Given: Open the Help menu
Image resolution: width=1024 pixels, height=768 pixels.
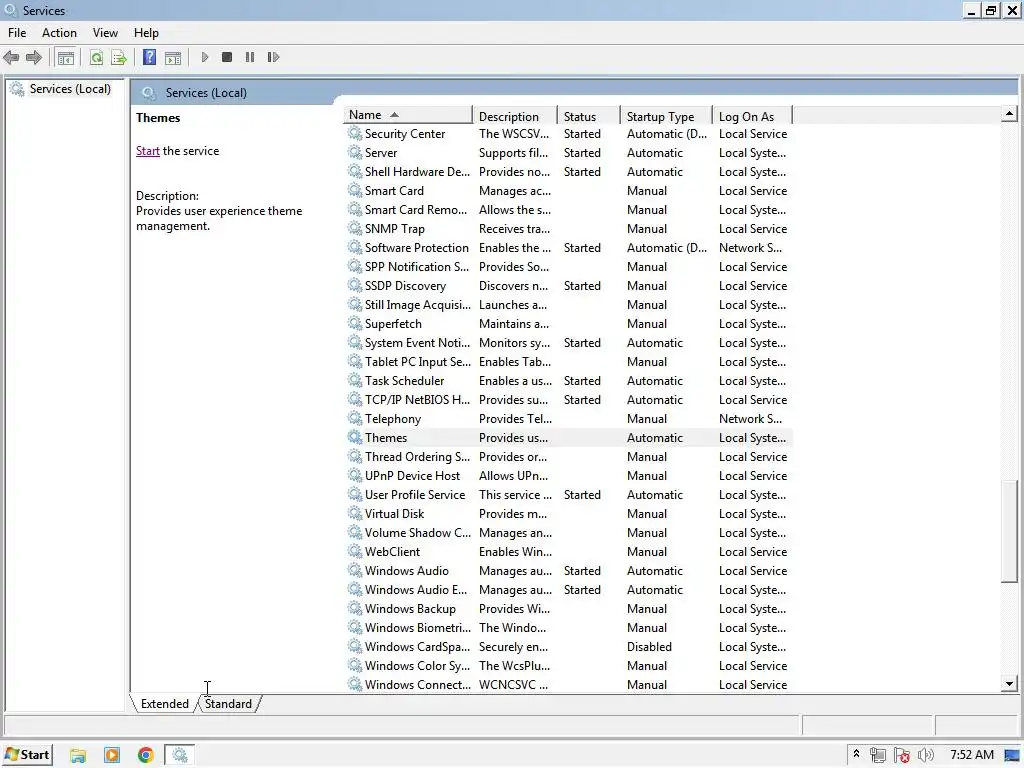Looking at the screenshot, I should (x=146, y=33).
